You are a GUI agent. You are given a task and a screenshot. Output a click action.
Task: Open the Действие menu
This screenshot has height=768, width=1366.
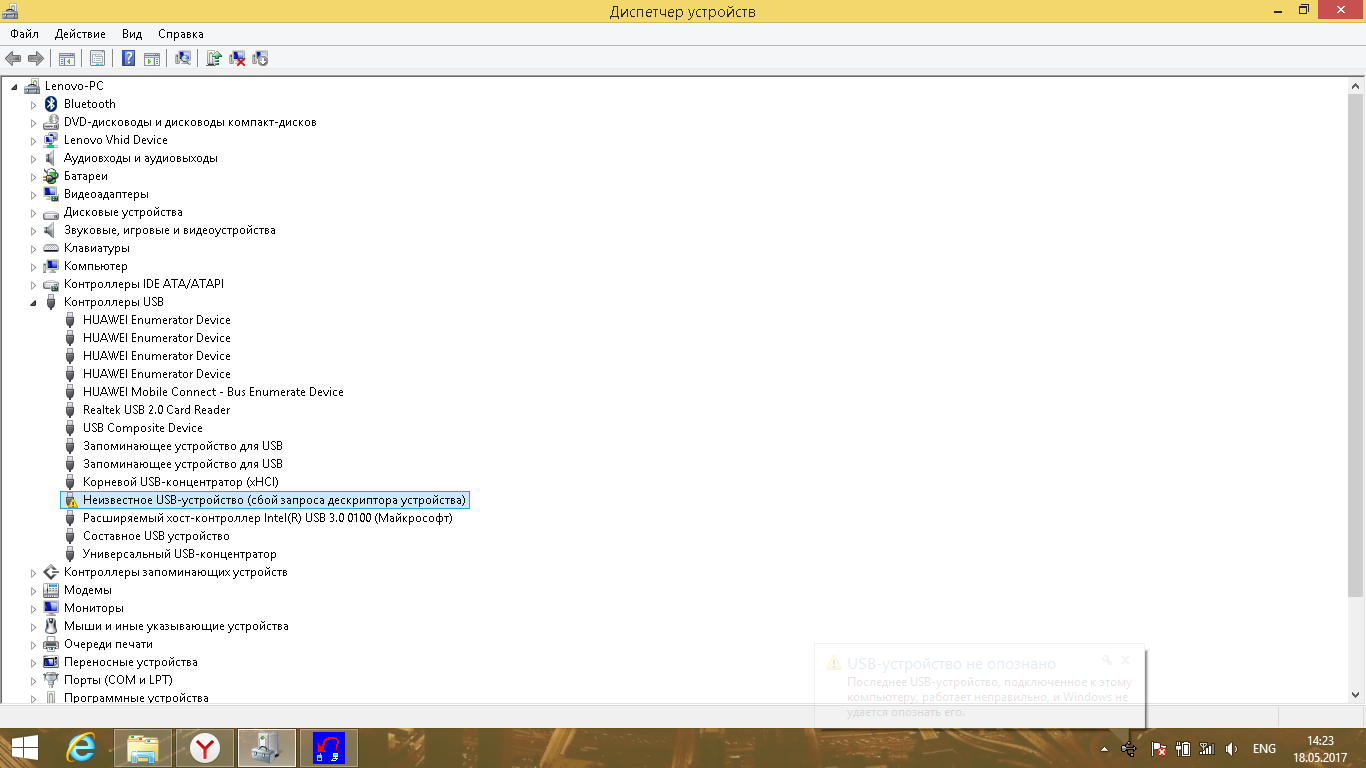tap(80, 34)
